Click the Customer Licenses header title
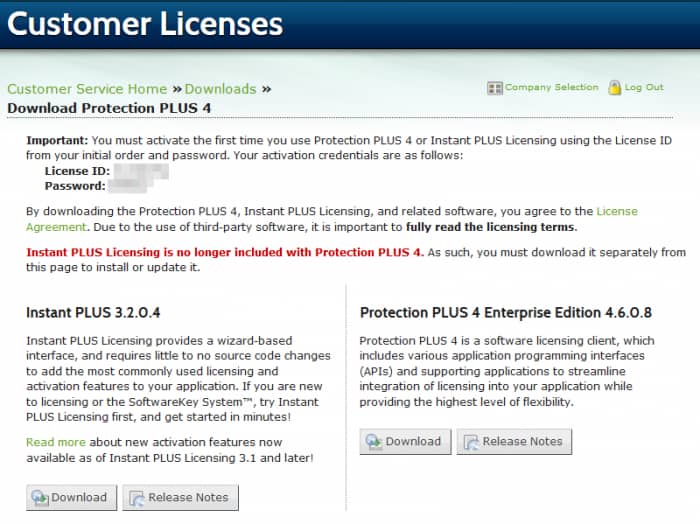This screenshot has height=524, width=700. [145, 24]
